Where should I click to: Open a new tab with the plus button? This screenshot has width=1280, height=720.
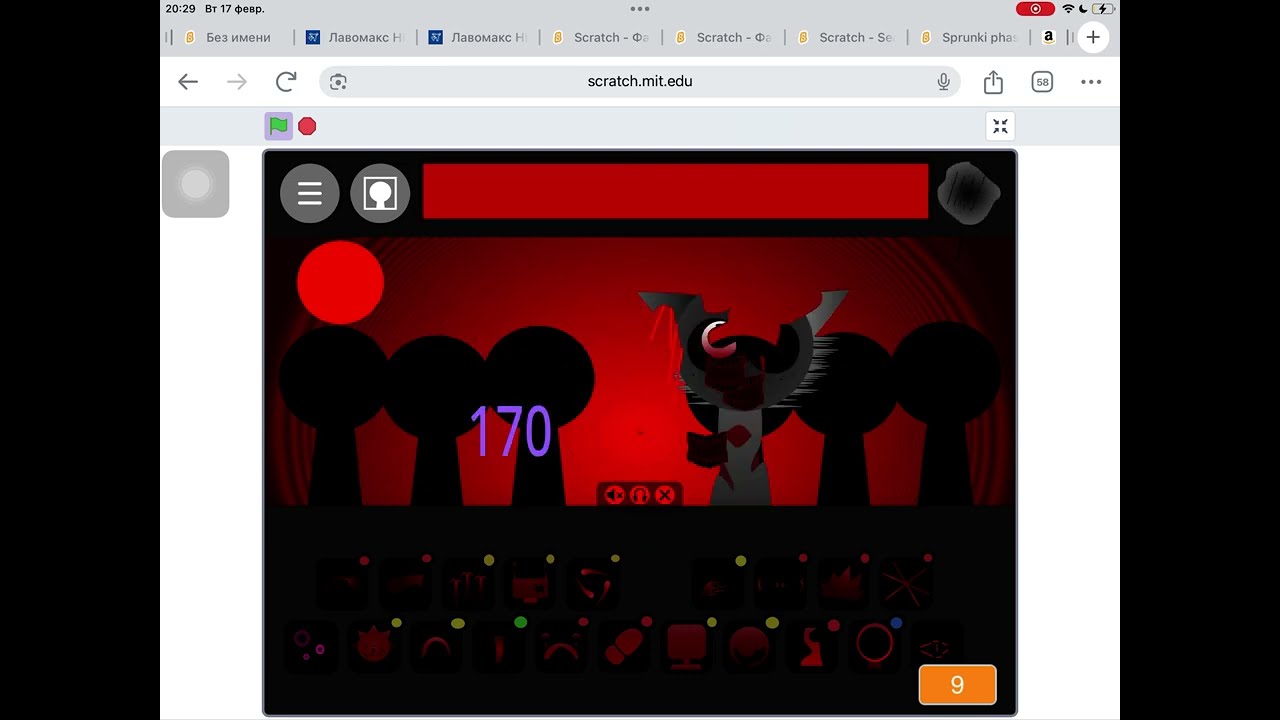[1093, 37]
